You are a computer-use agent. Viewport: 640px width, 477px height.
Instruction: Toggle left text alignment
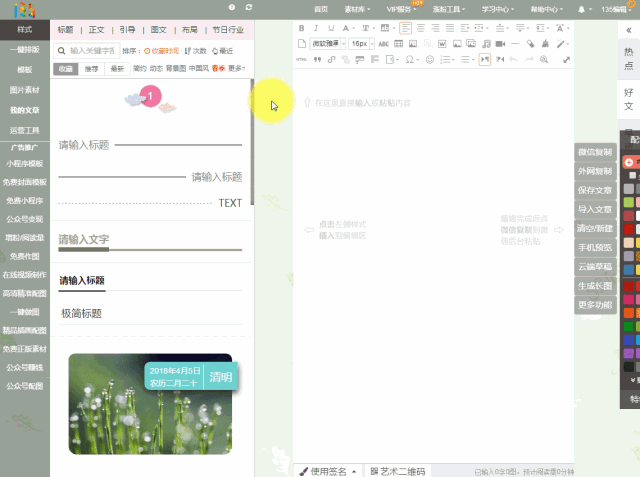(405, 28)
